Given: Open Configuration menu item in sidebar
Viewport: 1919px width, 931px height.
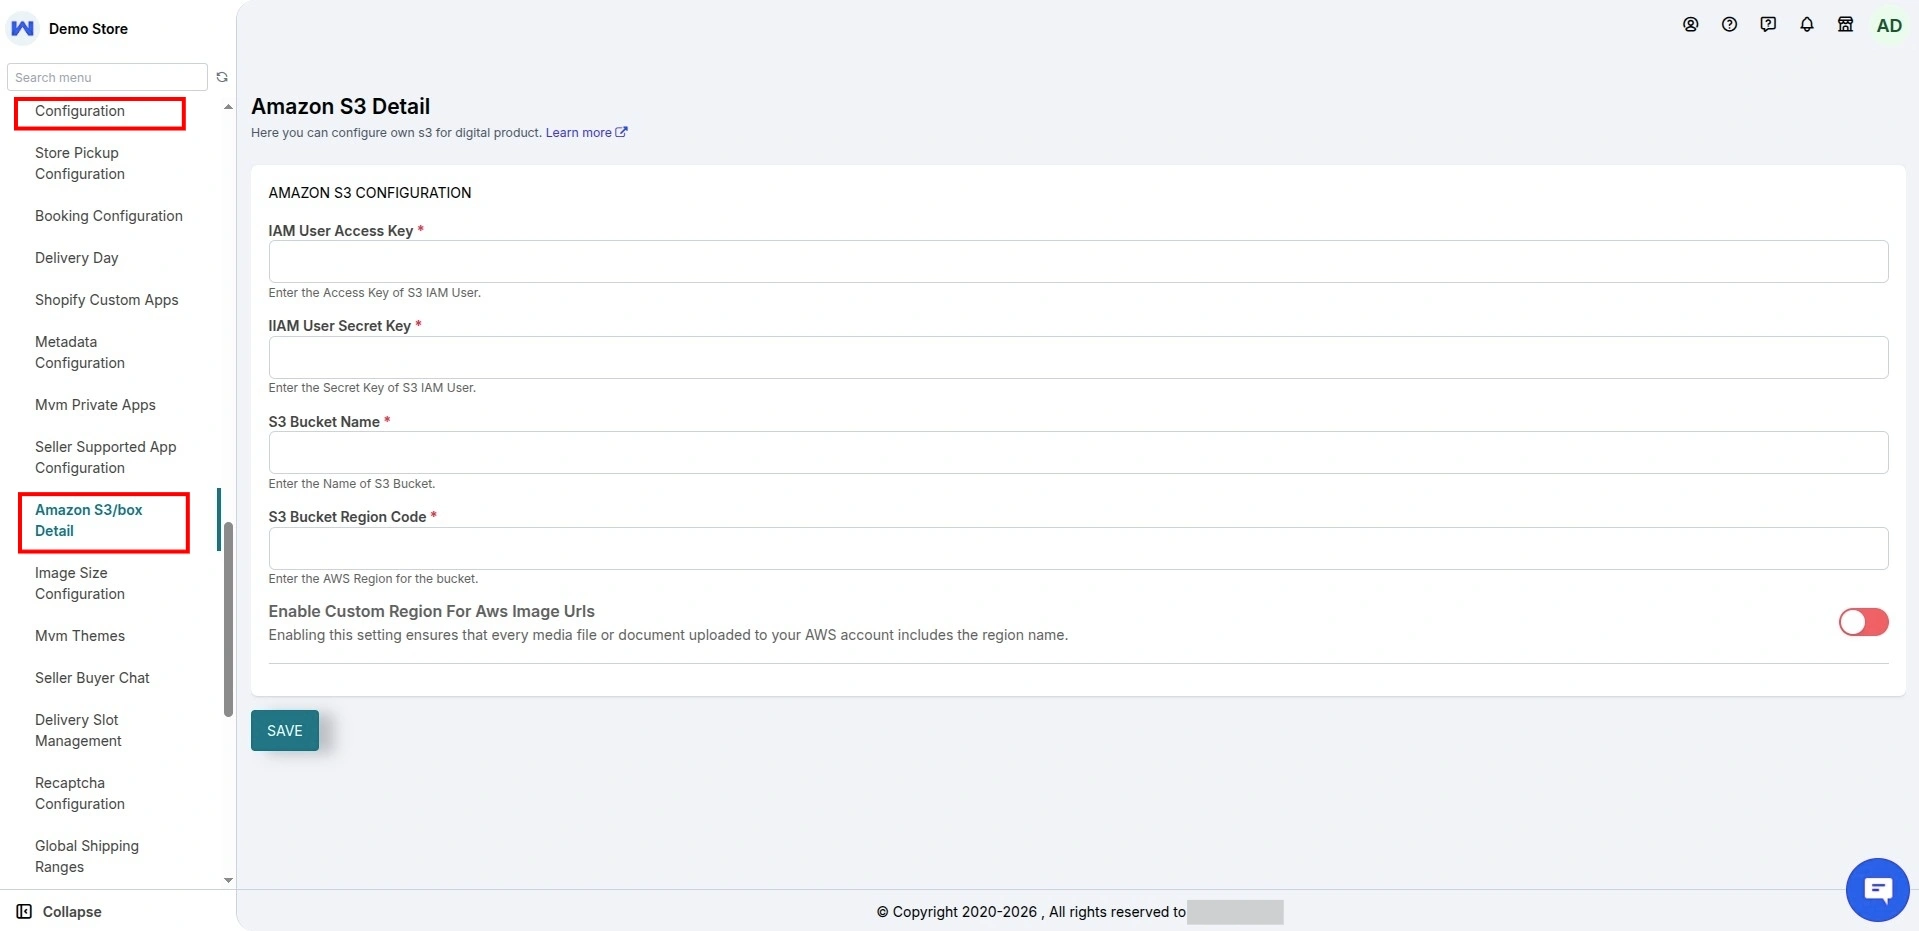Looking at the screenshot, I should tap(80, 111).
